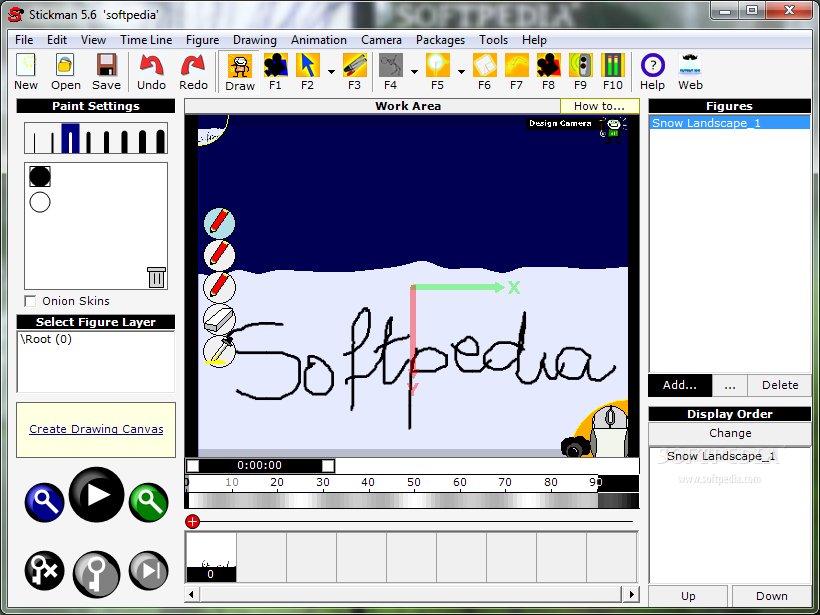Open the Edit menu
The height and width of the screenshot is (615, 820).
(56, 40)
